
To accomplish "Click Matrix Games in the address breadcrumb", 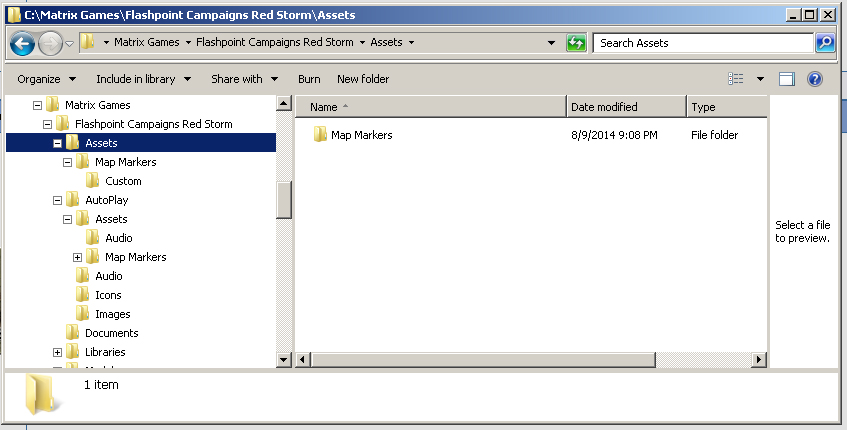I will point(146,42).
